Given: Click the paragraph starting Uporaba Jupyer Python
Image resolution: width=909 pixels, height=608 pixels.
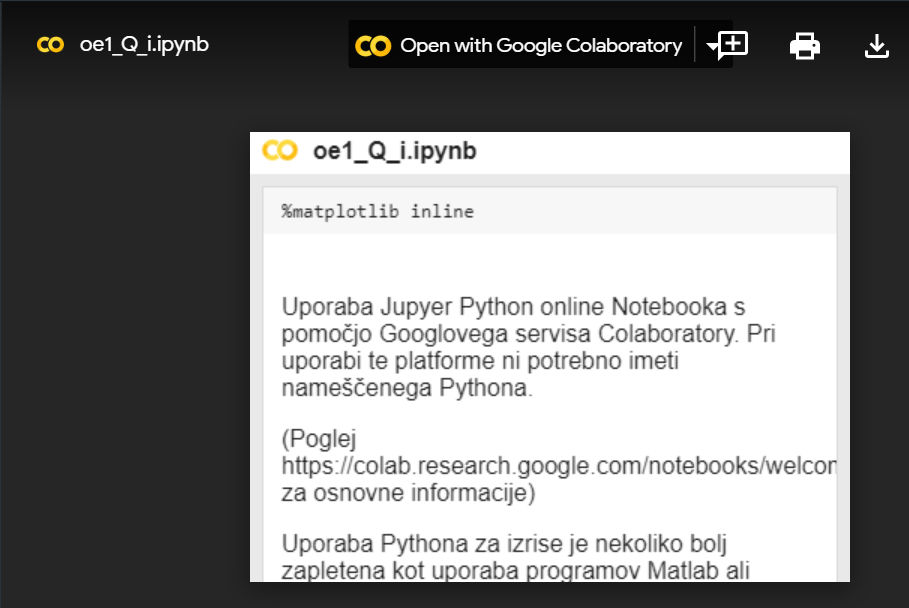Looking at the screenshot, I should pyautogui.click(x=528, y=347).
